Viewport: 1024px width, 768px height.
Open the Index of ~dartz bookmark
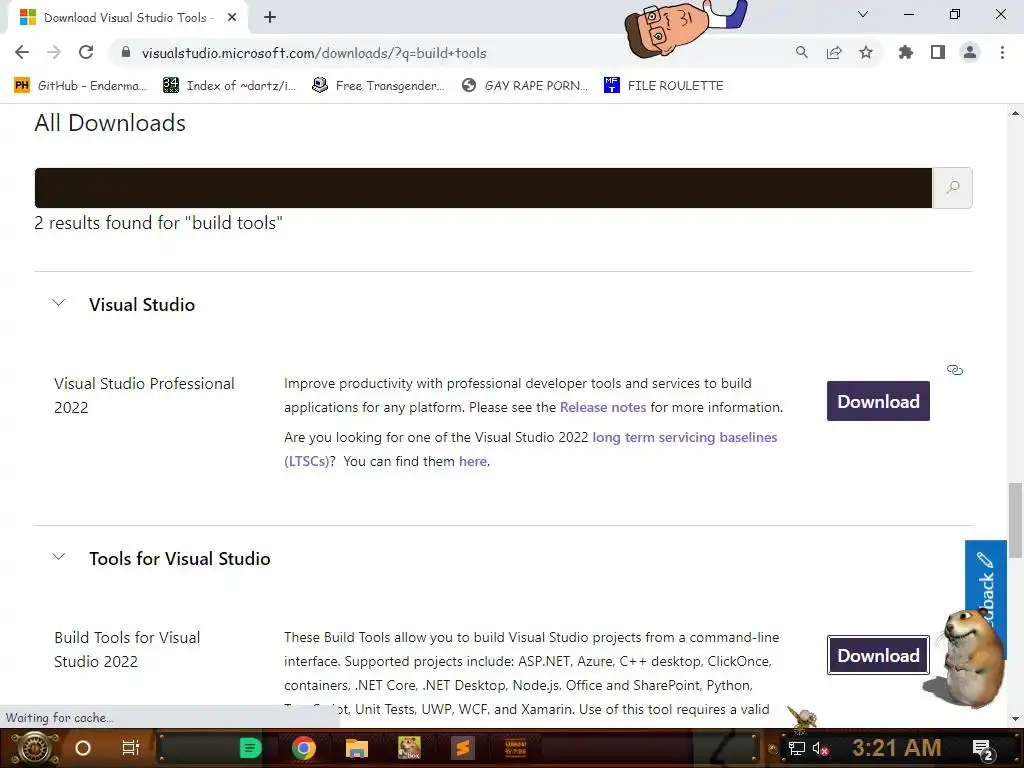click(x=230, y=86)
